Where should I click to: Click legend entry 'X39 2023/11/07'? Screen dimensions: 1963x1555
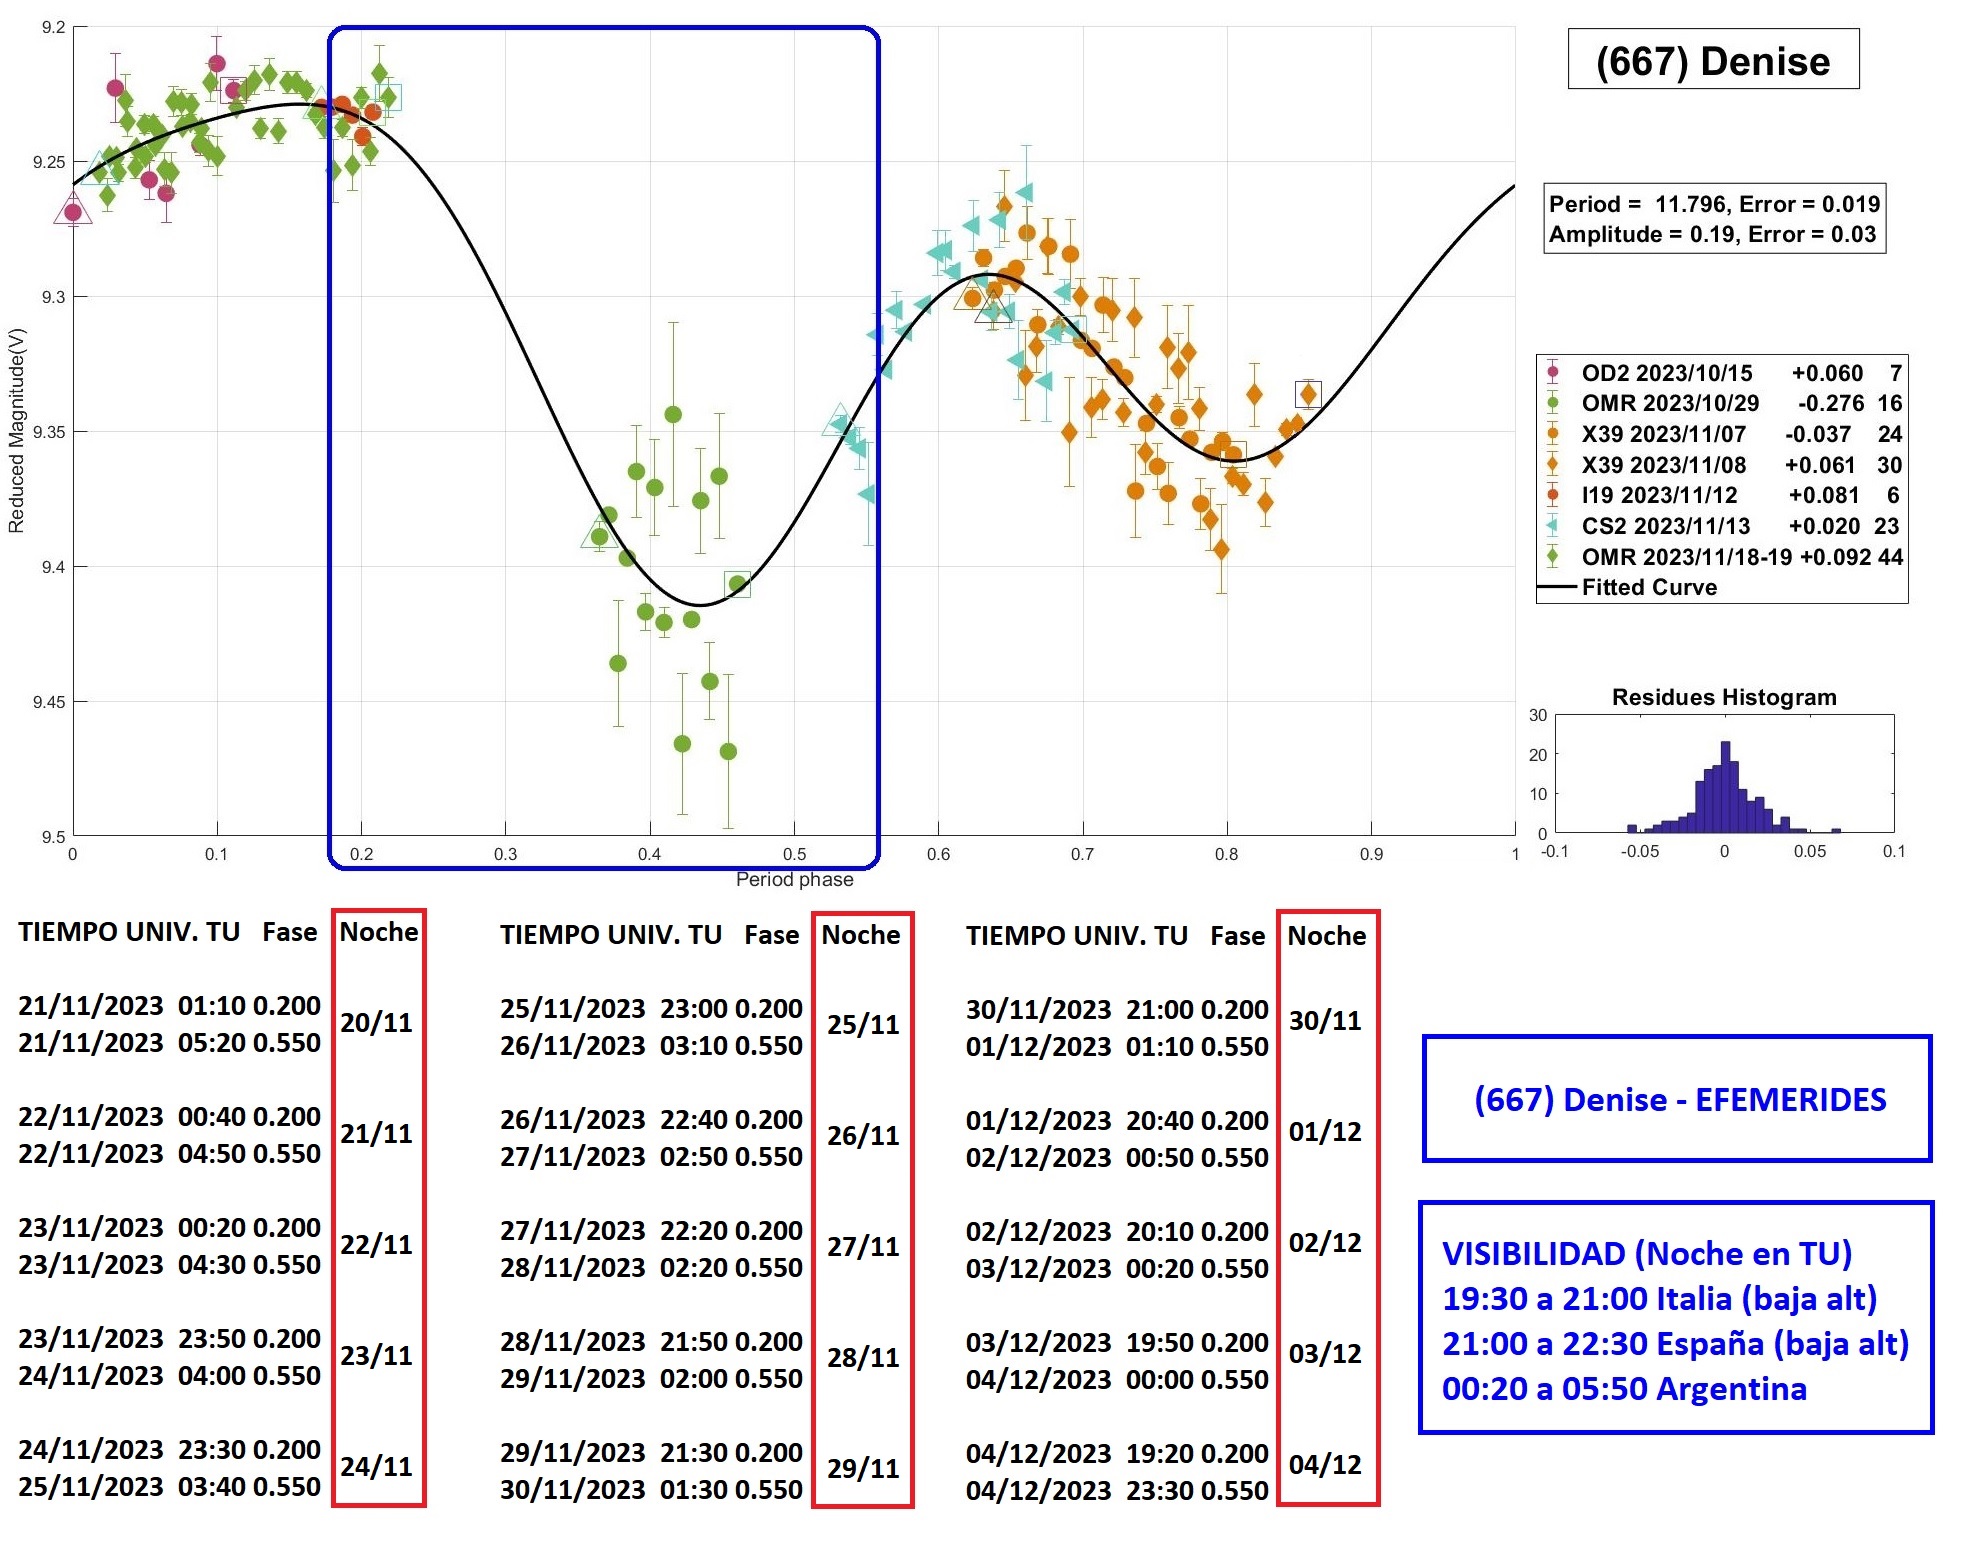pyautogui.click(x=1722, y=434)
